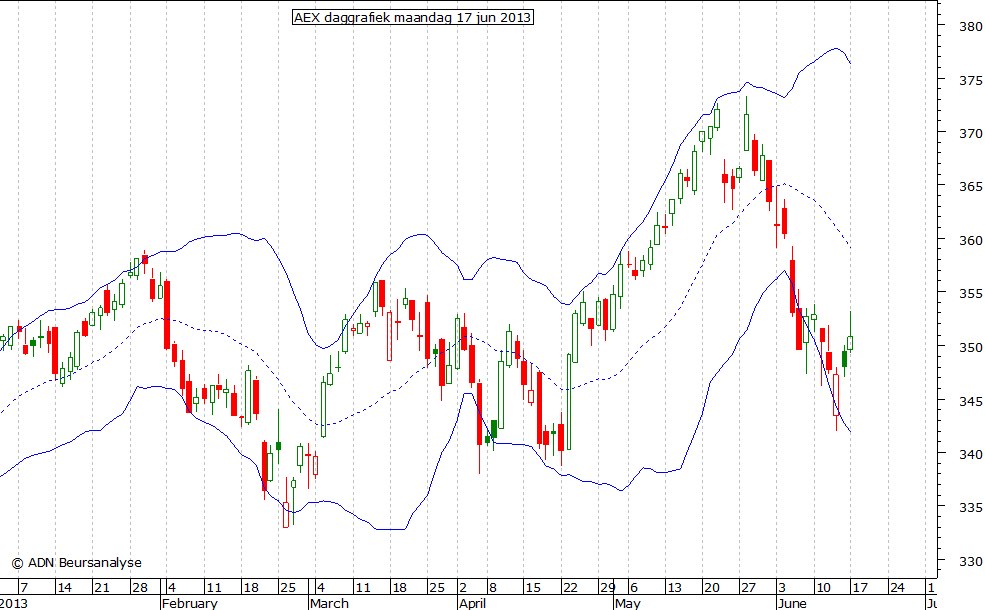Click the chart title 'AEX daggrafiek maandag 17 jun 2013'

tap(413, 18)
